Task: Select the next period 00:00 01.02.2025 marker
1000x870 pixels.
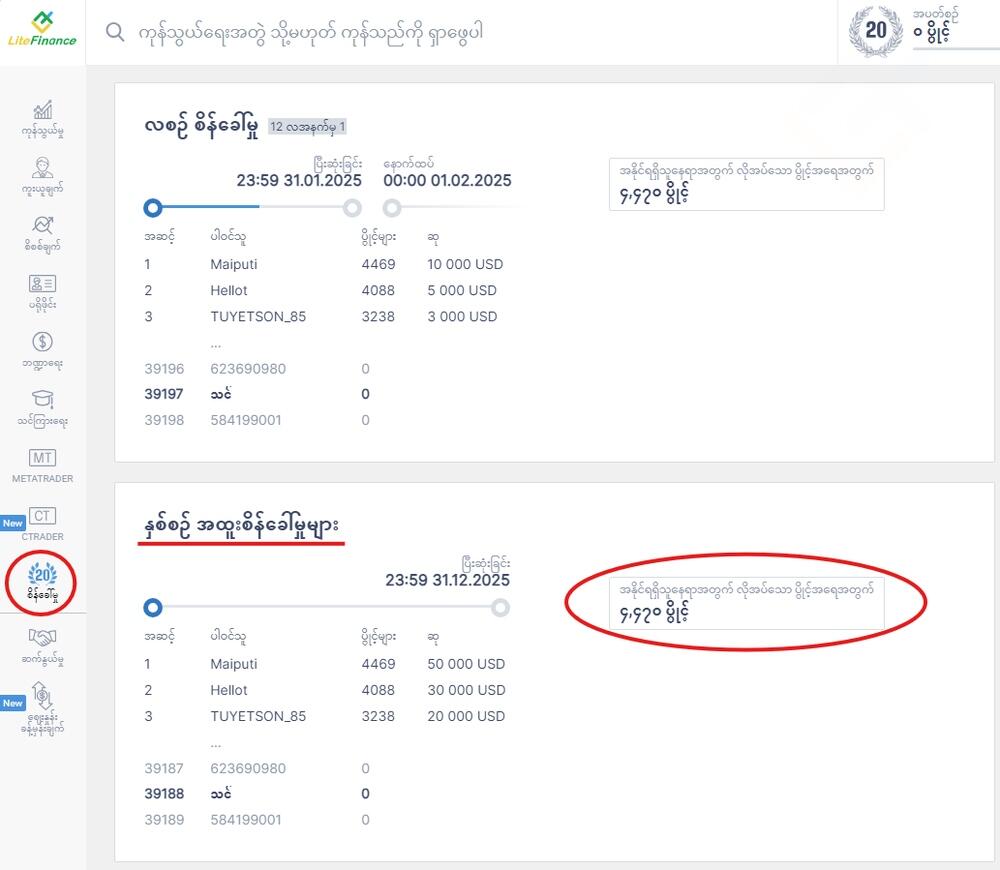Action: click(392, 208)
